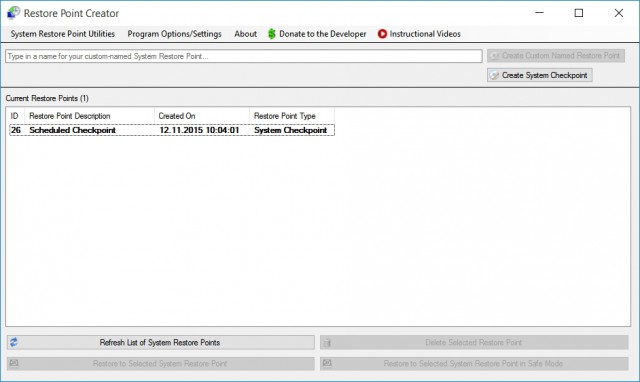Click the blue refresh arrows icon
640x382 pixels.
(x=14, y=342)
